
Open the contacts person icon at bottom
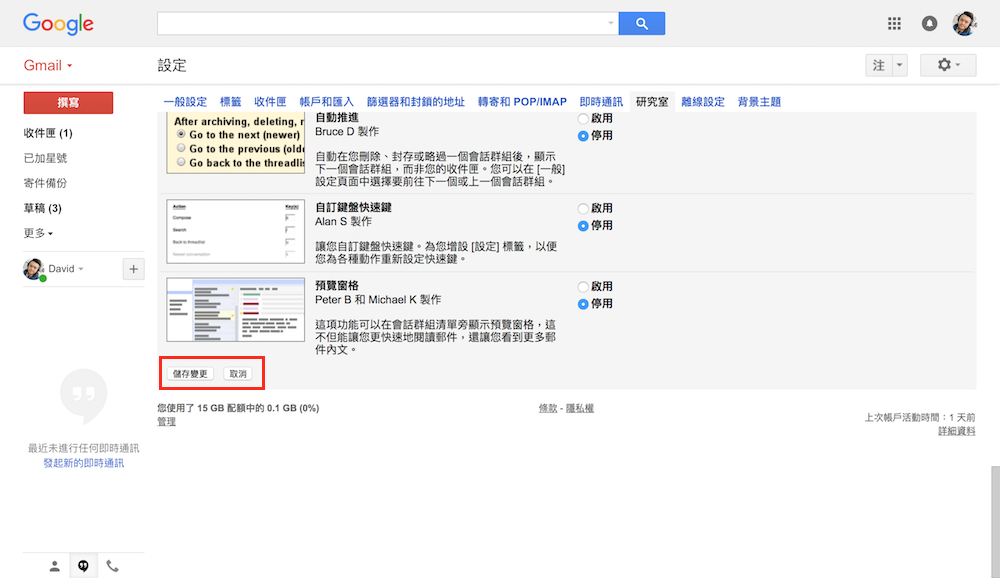pos(55,566)
